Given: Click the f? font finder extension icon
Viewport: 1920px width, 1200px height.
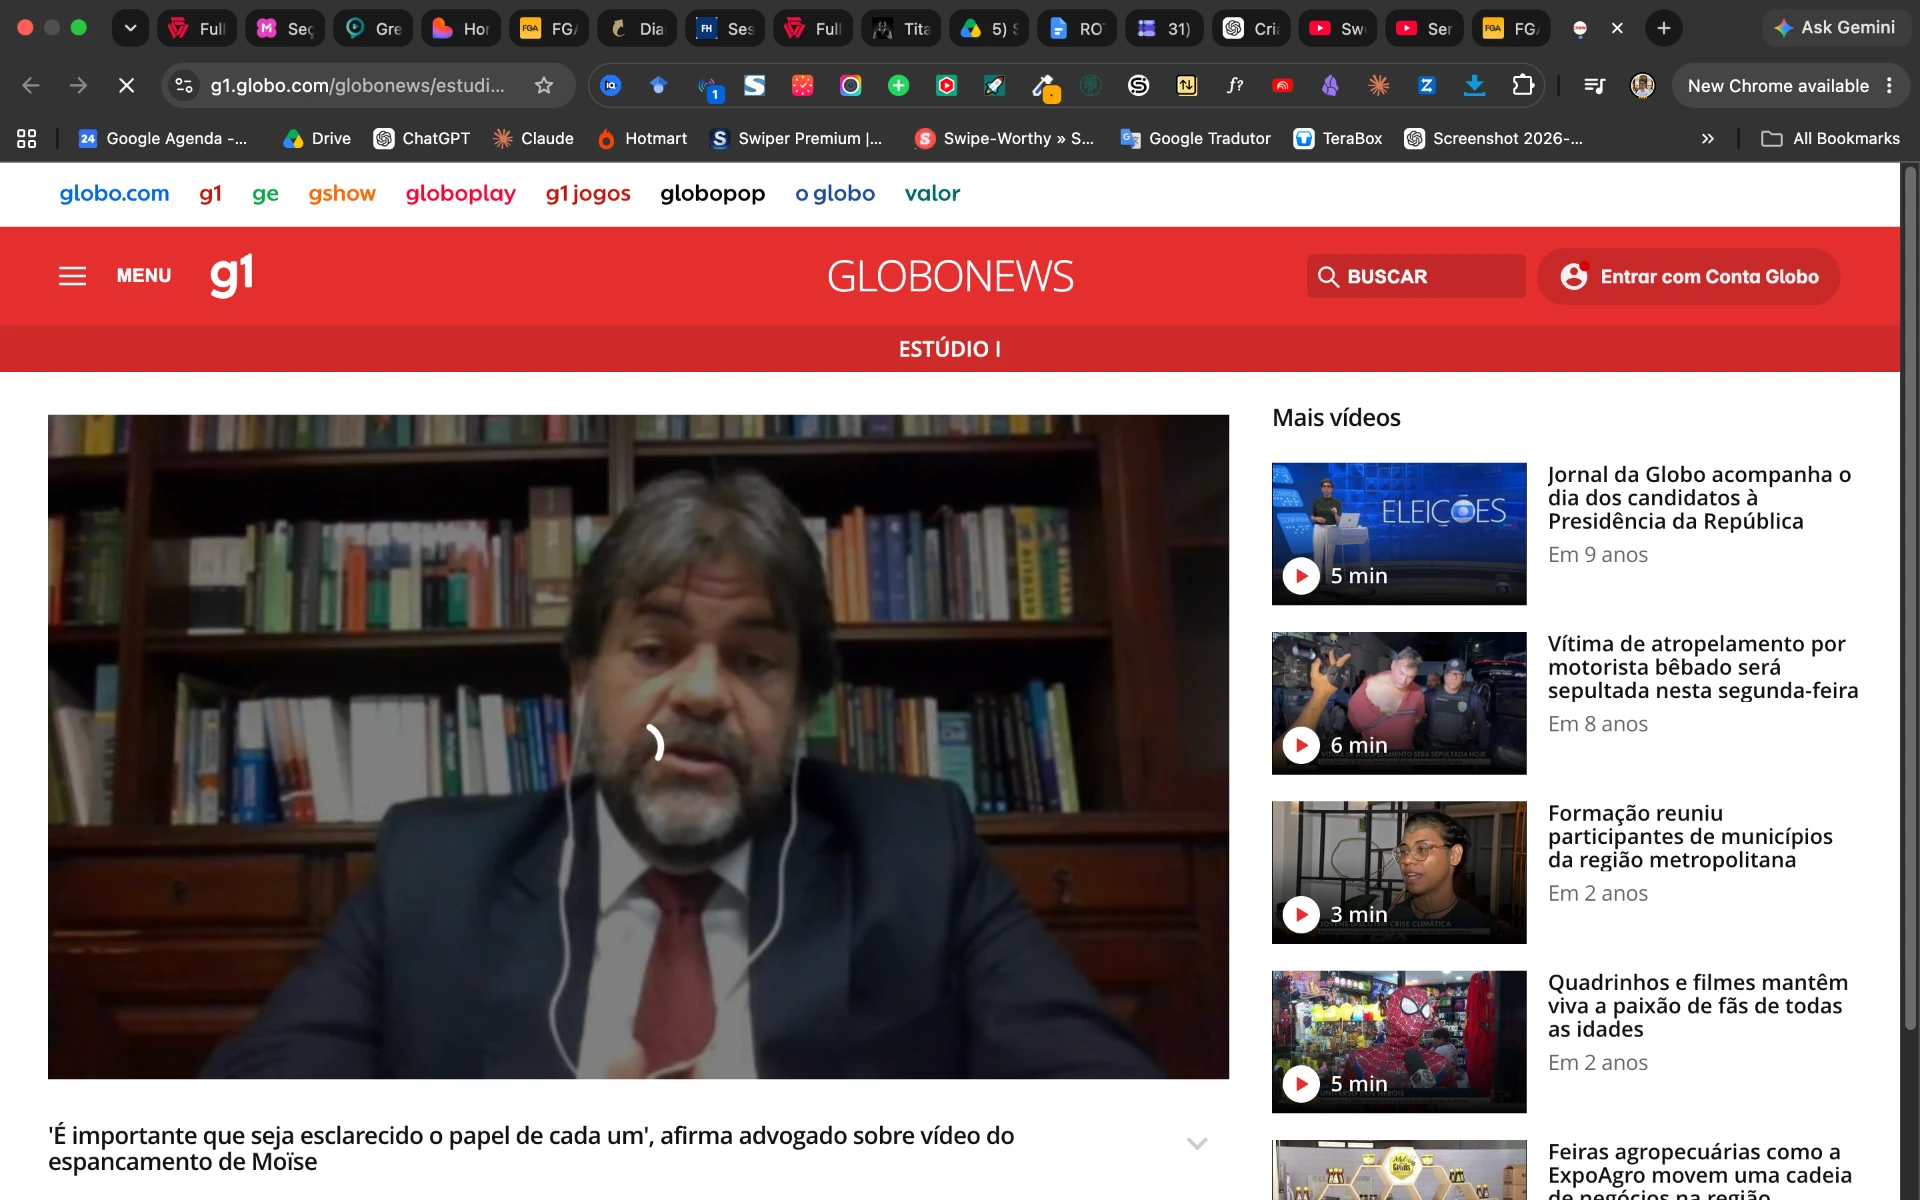Looking at the screenshot, I should [x=1235, y=86].
